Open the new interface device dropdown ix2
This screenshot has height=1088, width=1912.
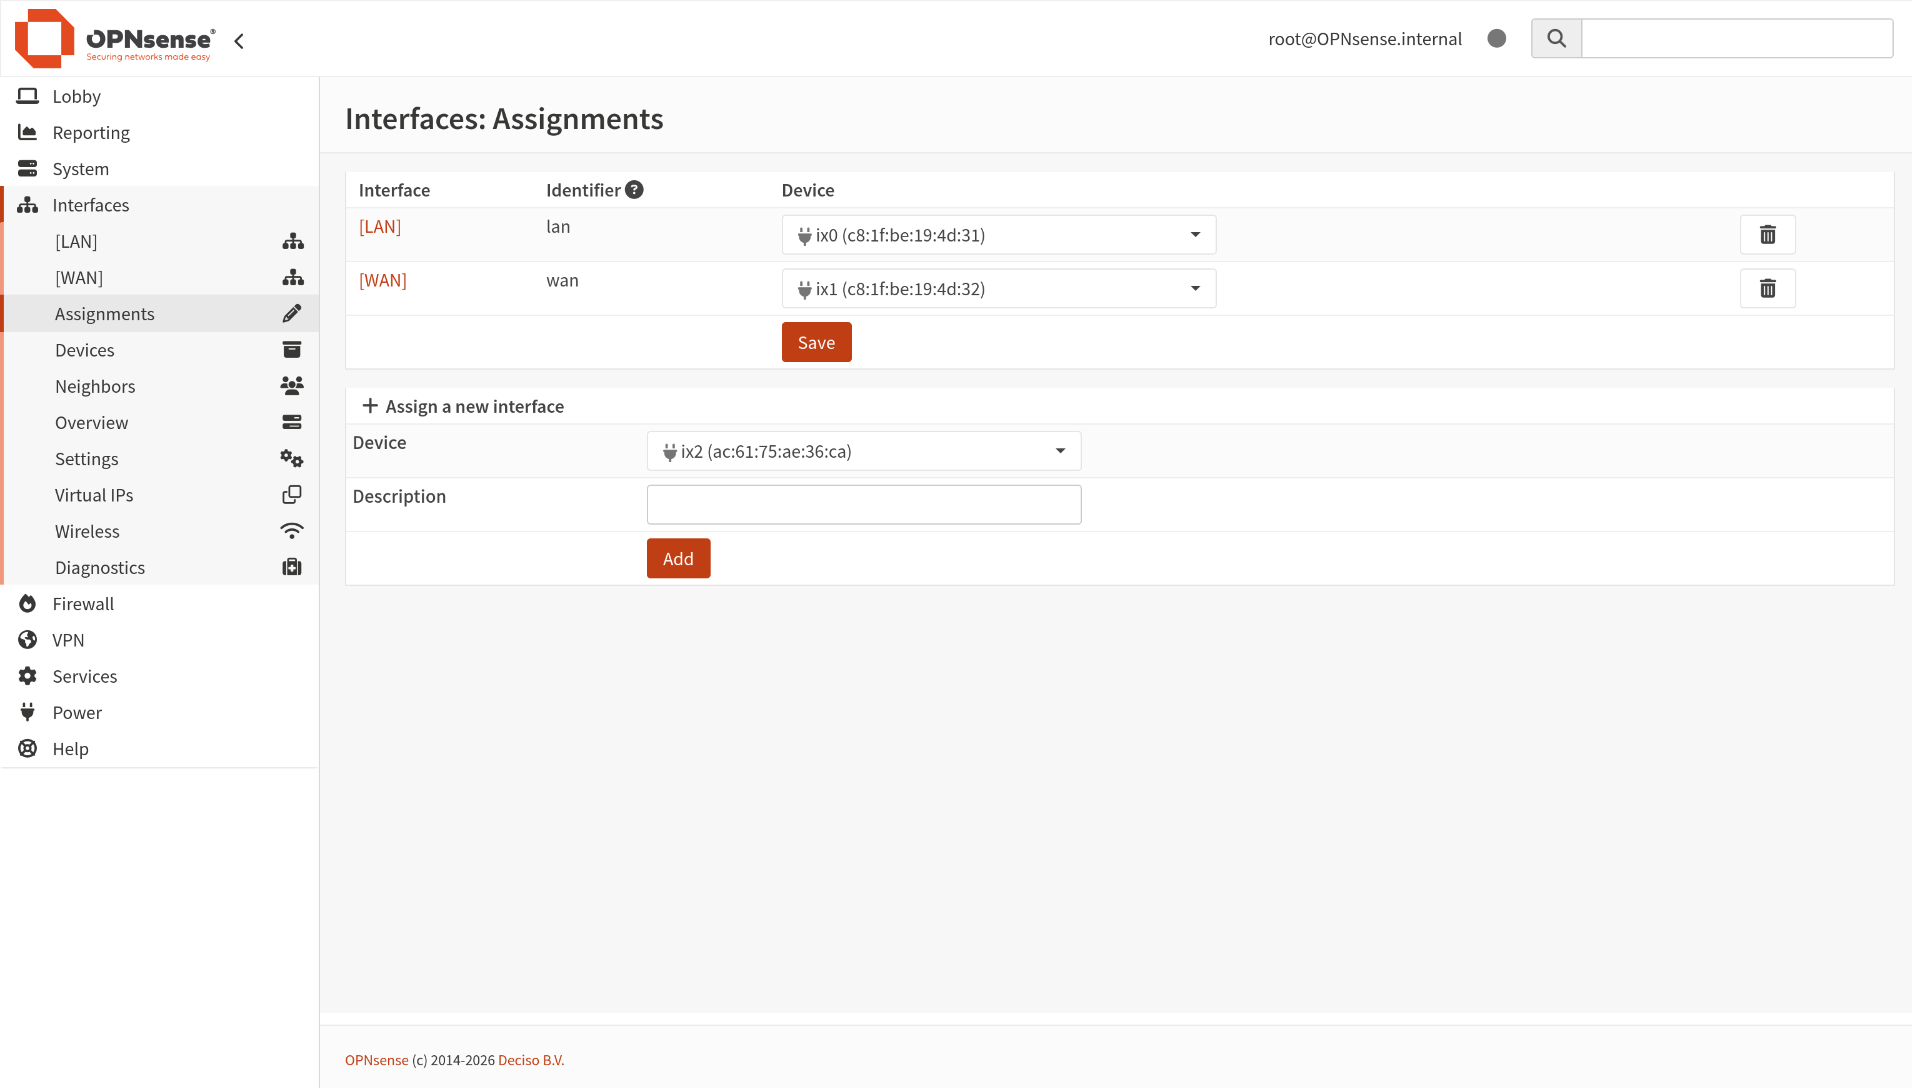point(863,451)
